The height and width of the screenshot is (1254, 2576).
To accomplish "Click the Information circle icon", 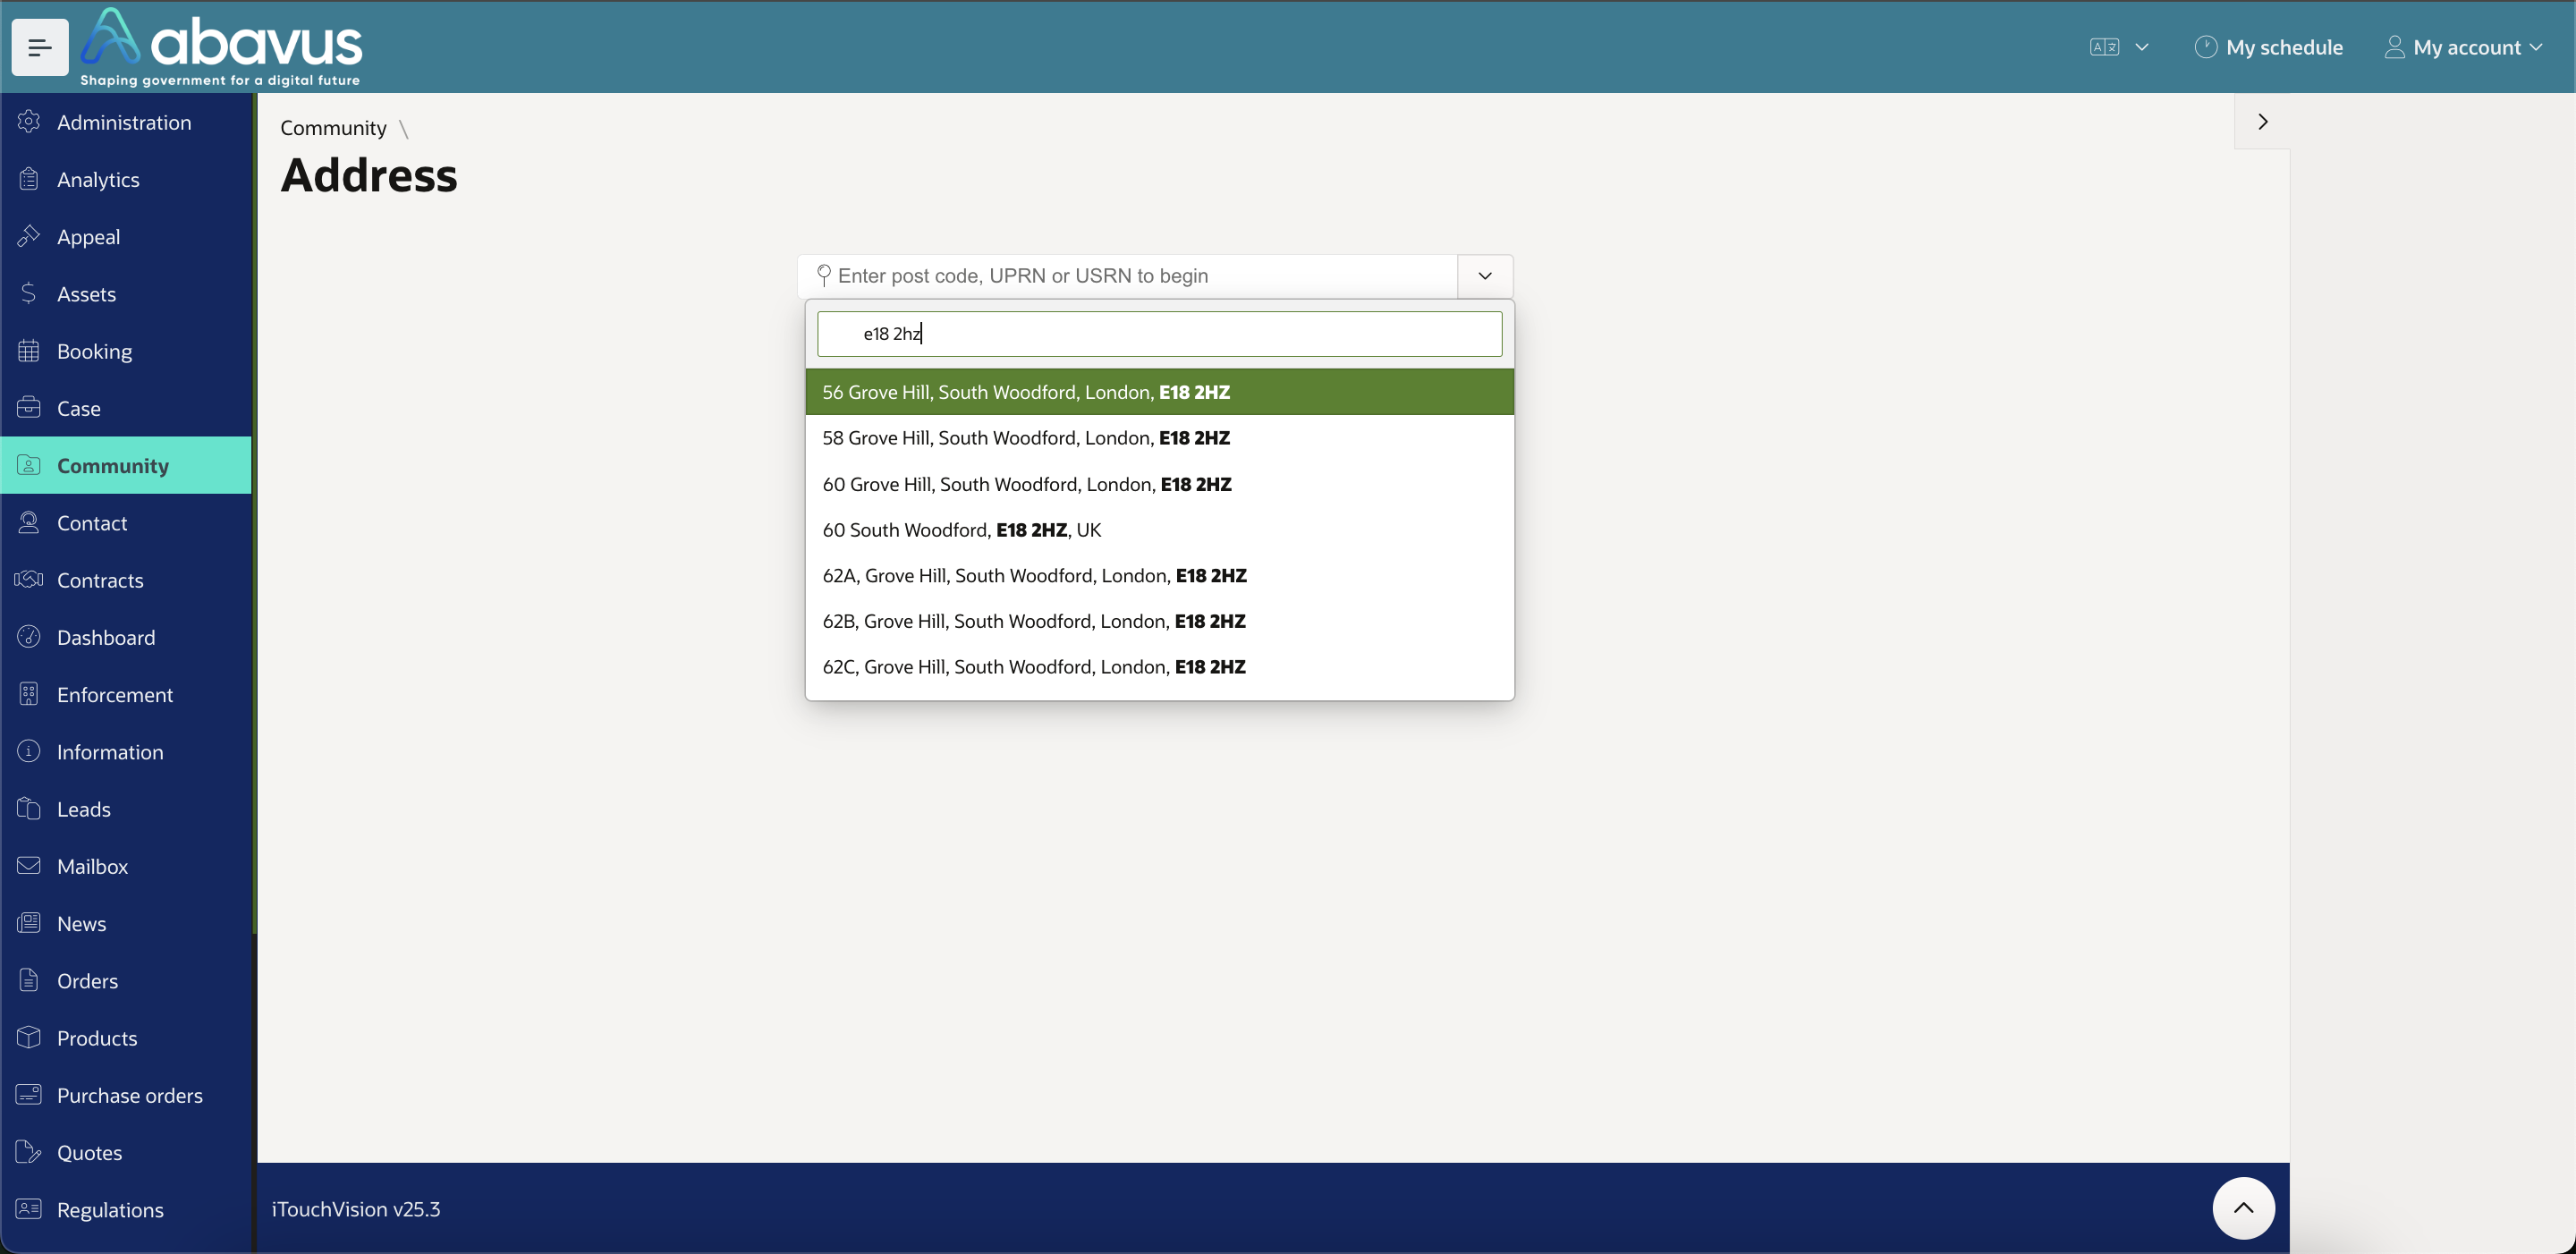I will (29, 751).
